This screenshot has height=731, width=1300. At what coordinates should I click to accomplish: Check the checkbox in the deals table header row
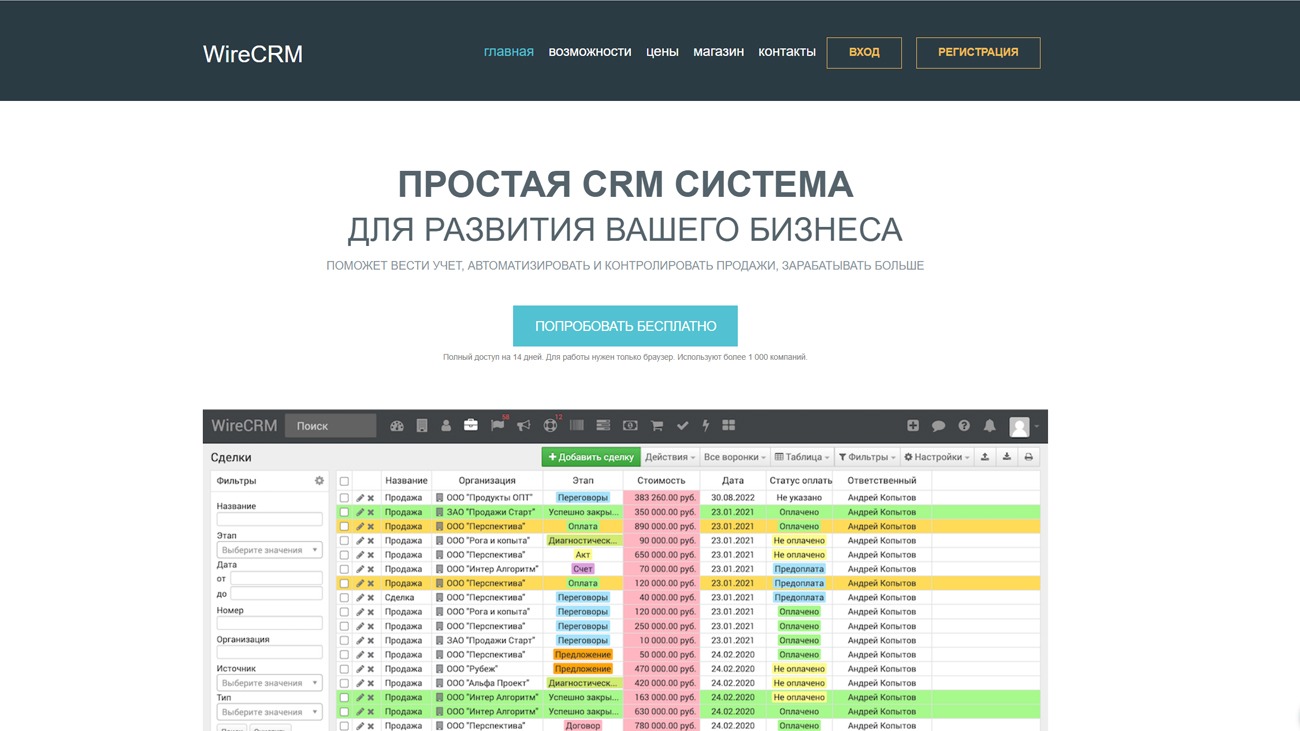(344, 480)
